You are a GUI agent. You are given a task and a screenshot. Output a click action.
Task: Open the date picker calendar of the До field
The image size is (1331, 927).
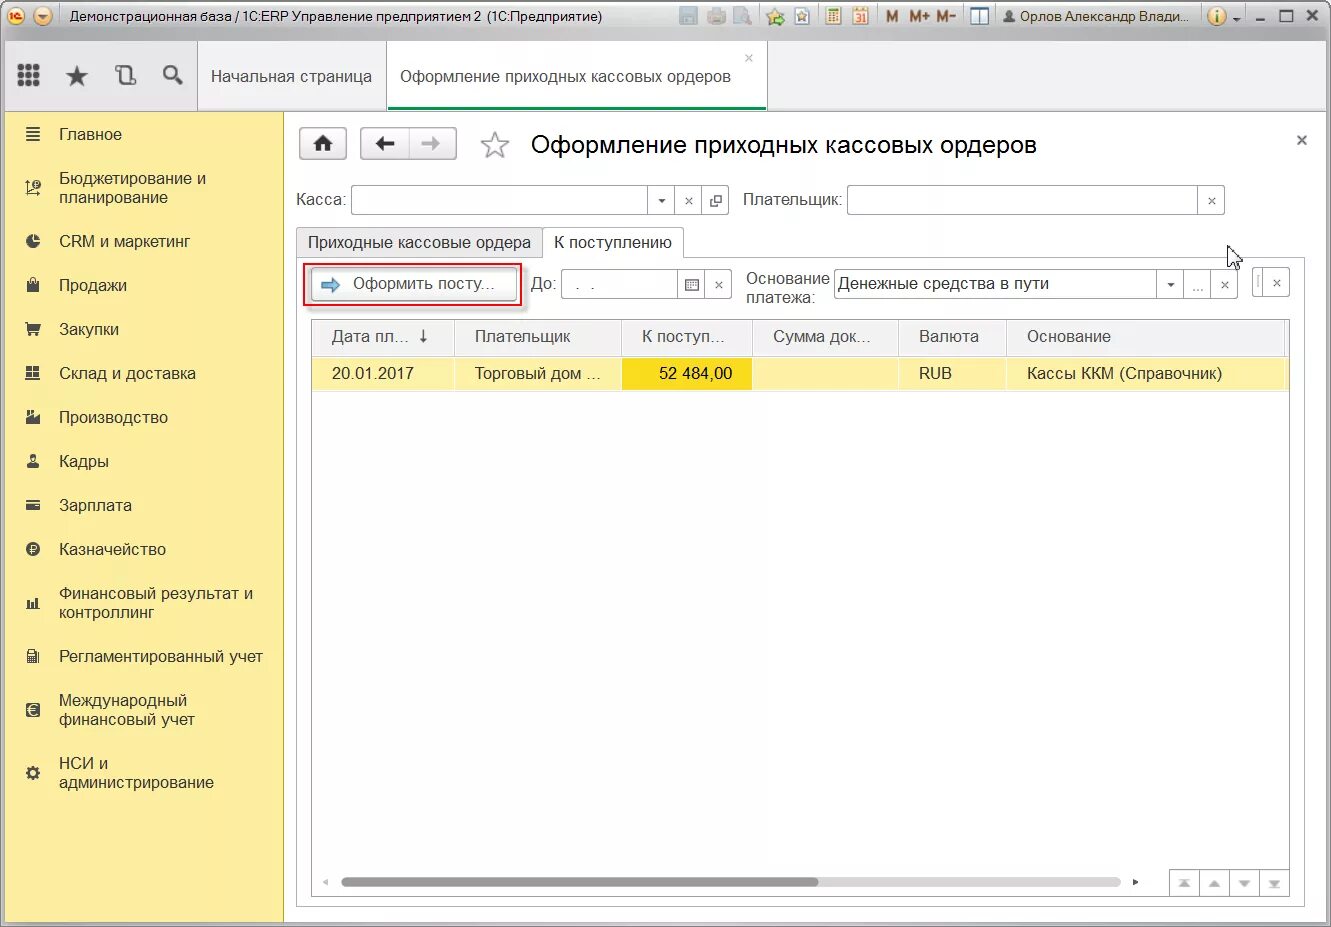pos(691,285)
